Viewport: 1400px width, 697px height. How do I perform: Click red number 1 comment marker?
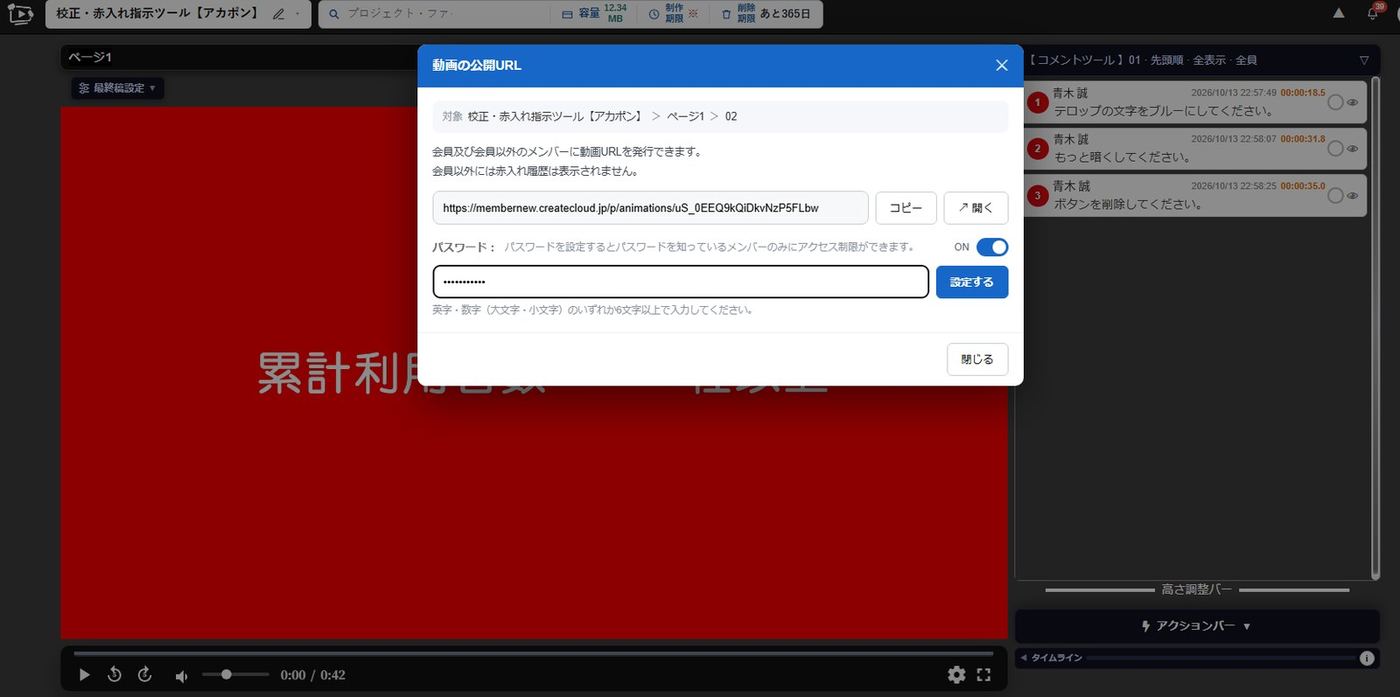1038,102
